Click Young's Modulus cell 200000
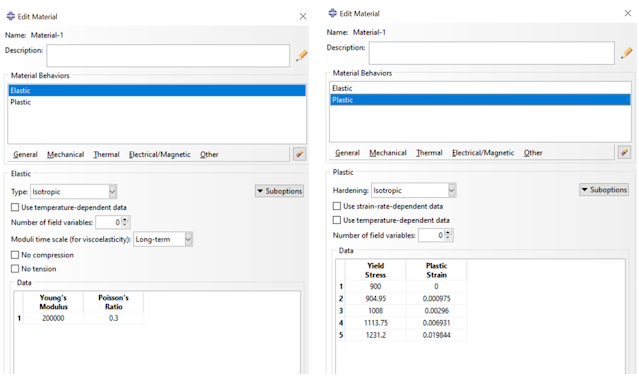The image size is (639, 378). (53, 318)
